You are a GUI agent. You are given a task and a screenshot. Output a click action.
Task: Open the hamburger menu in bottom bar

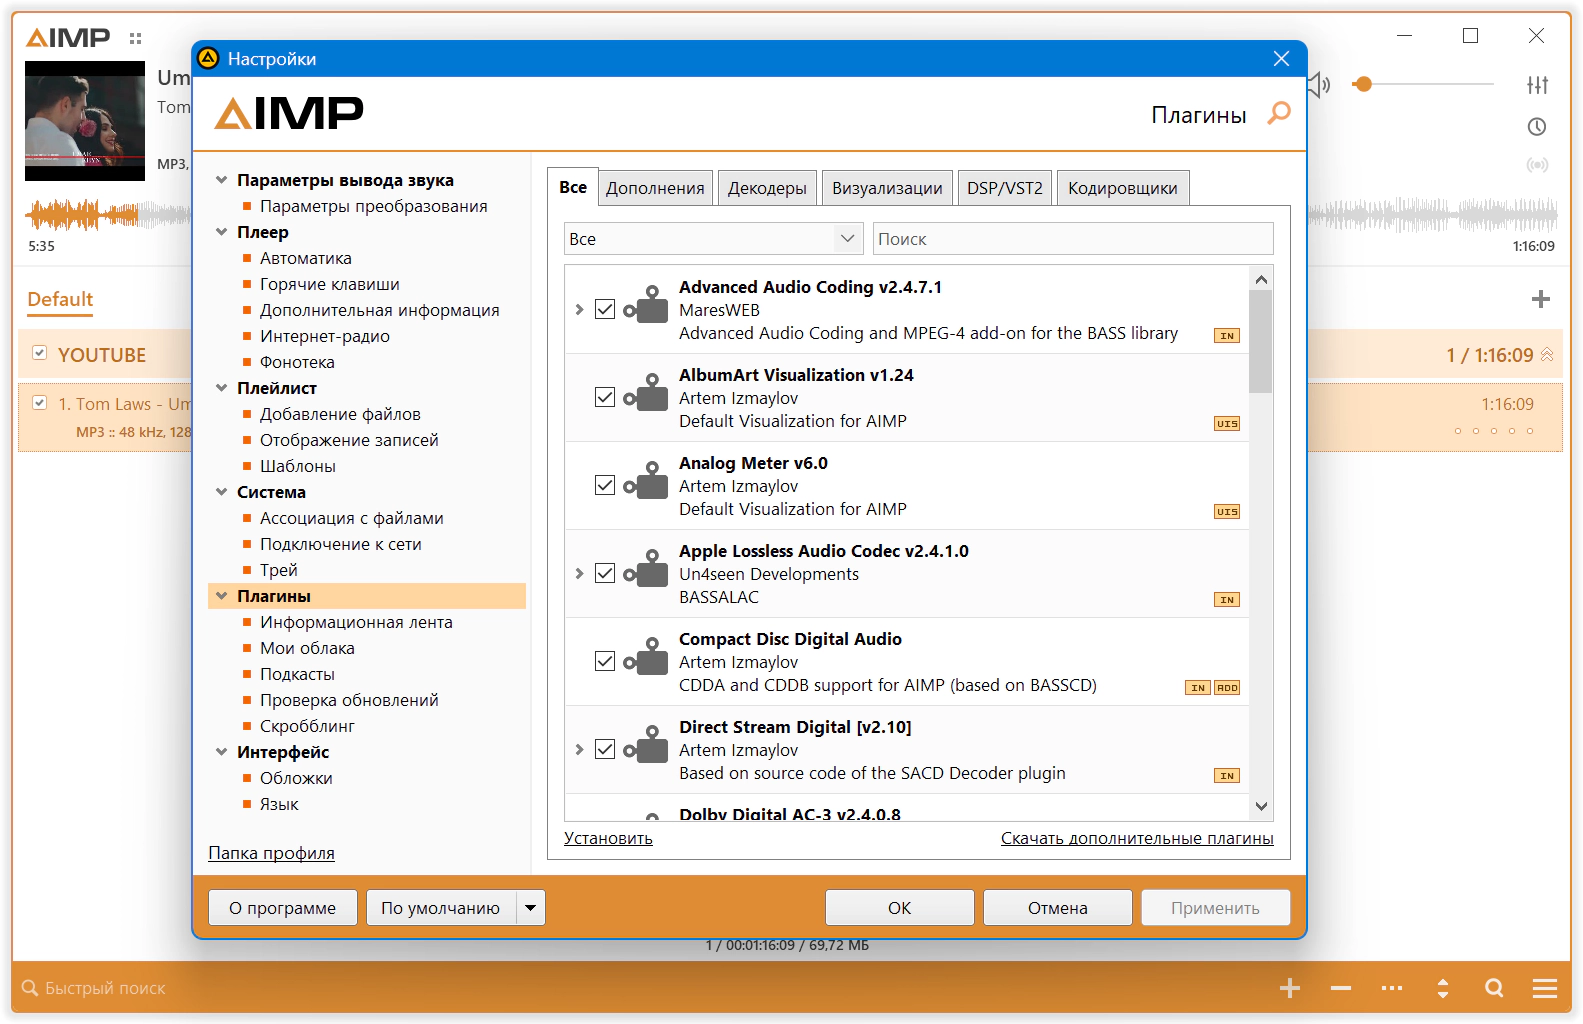tap(1544, 988)
